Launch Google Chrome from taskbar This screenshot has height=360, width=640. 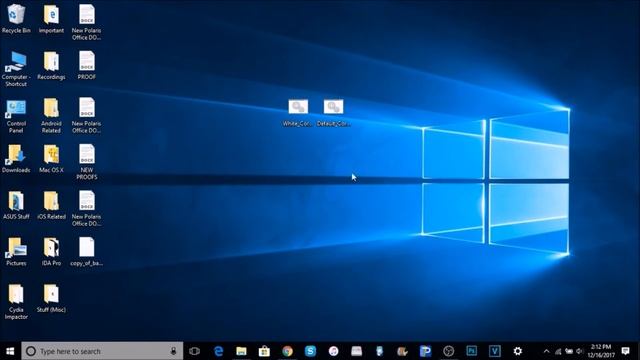tap(287, 351)
